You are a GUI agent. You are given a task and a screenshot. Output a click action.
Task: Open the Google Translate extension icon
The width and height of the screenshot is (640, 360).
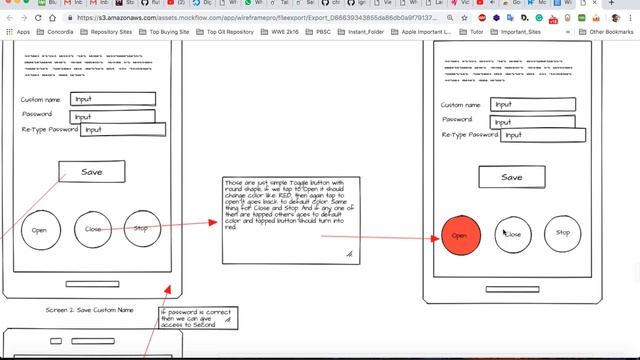point(510,18)
